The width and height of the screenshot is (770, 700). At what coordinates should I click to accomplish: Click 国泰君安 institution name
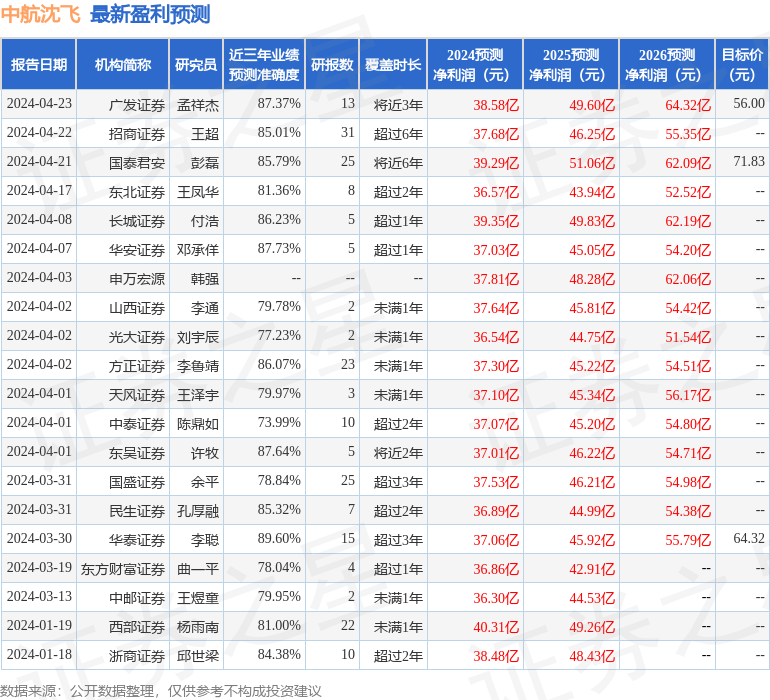137,163
